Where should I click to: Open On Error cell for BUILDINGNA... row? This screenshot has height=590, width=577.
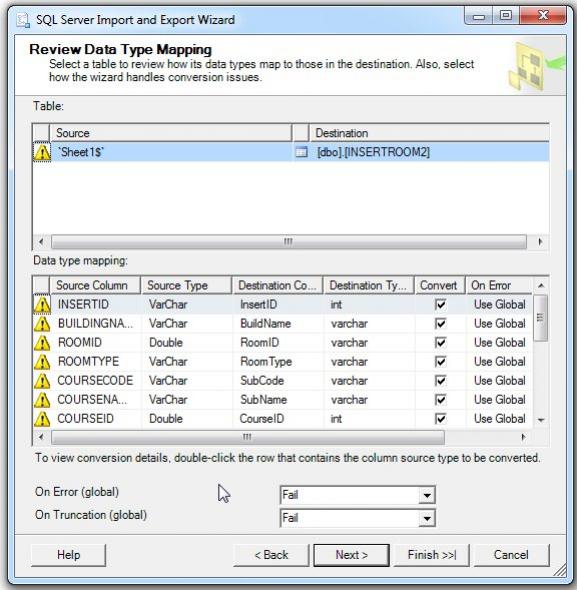[x=499, y=323]
